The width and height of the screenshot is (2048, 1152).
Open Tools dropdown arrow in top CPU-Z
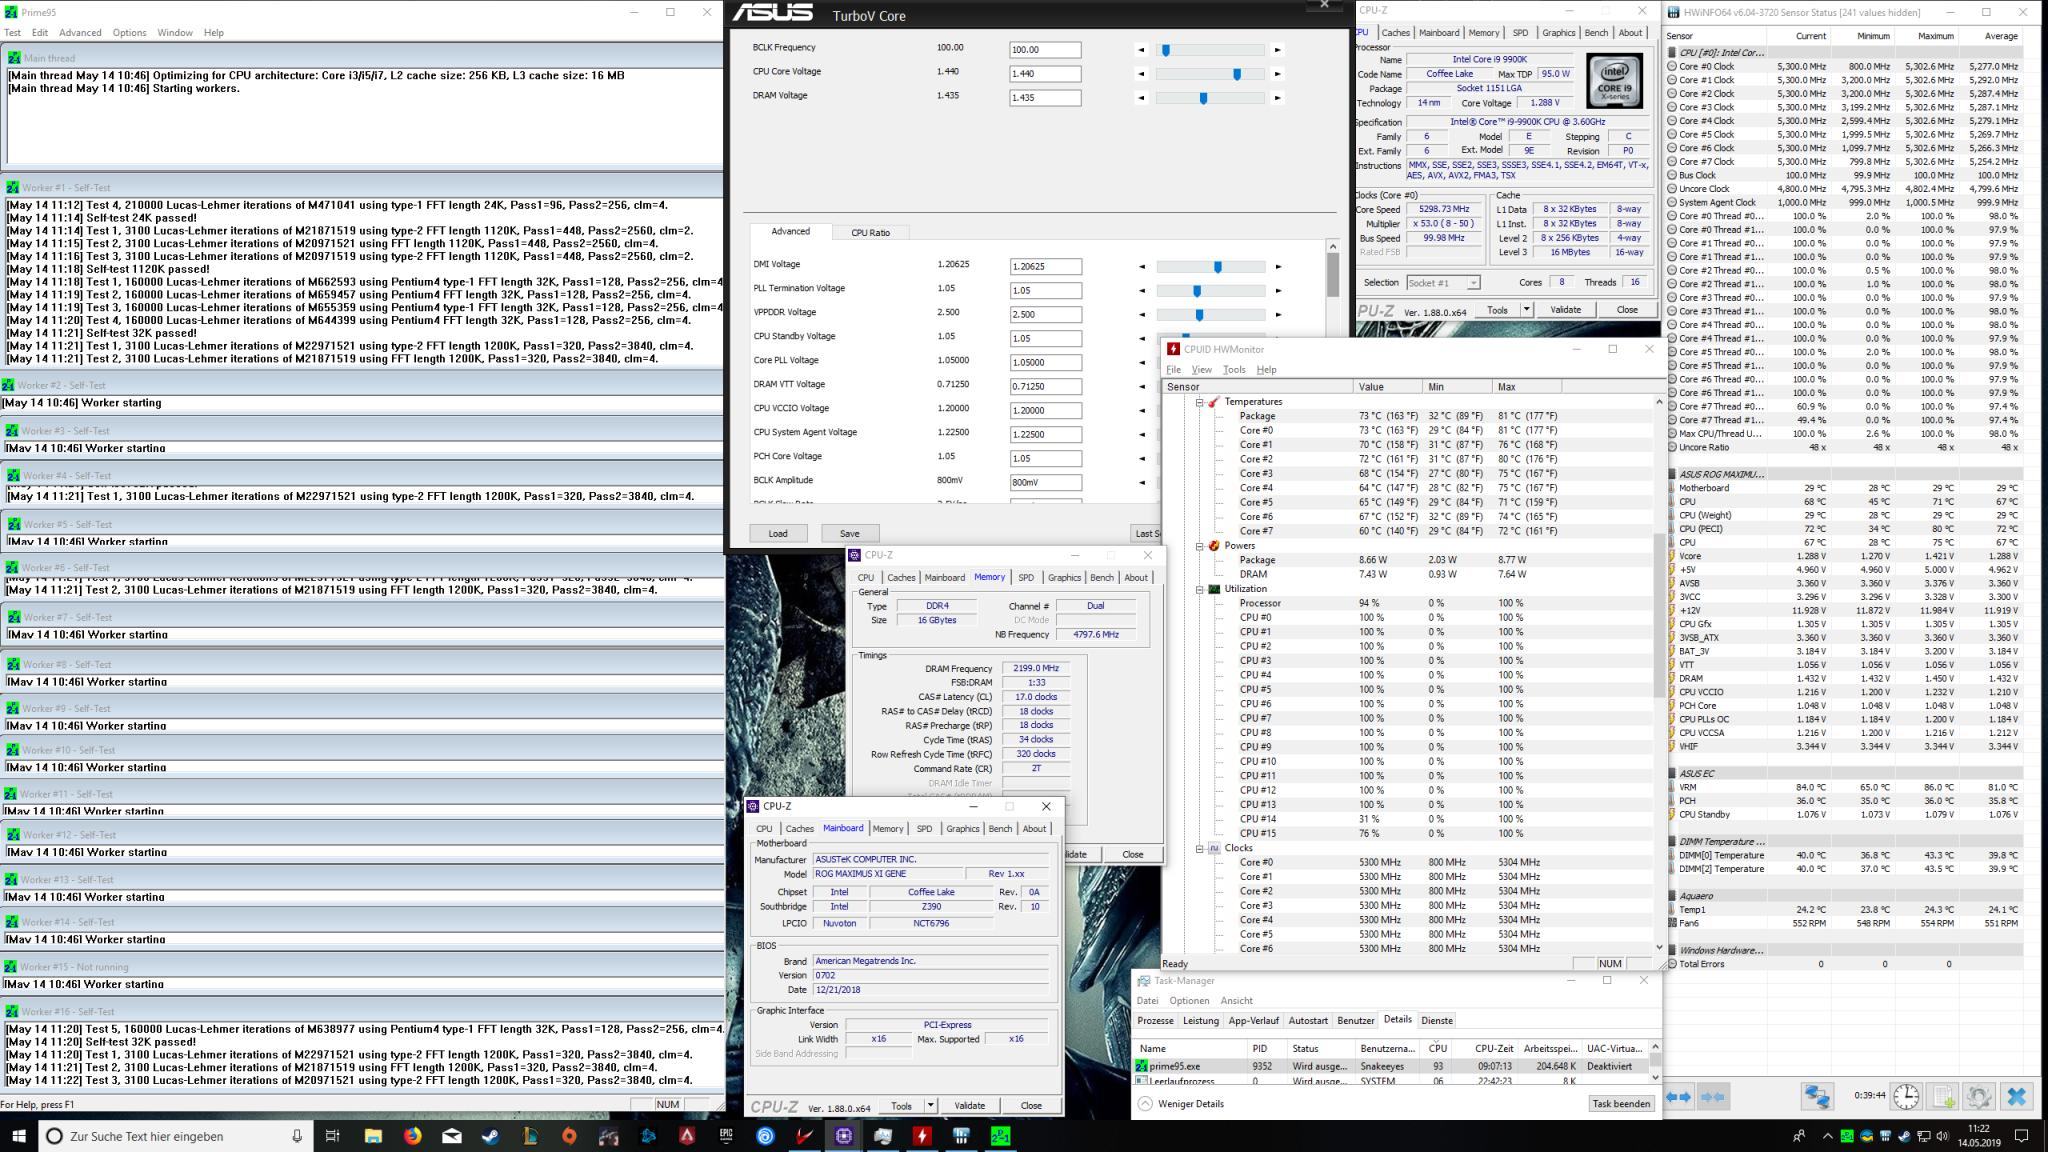click(x=1526, y=310)
